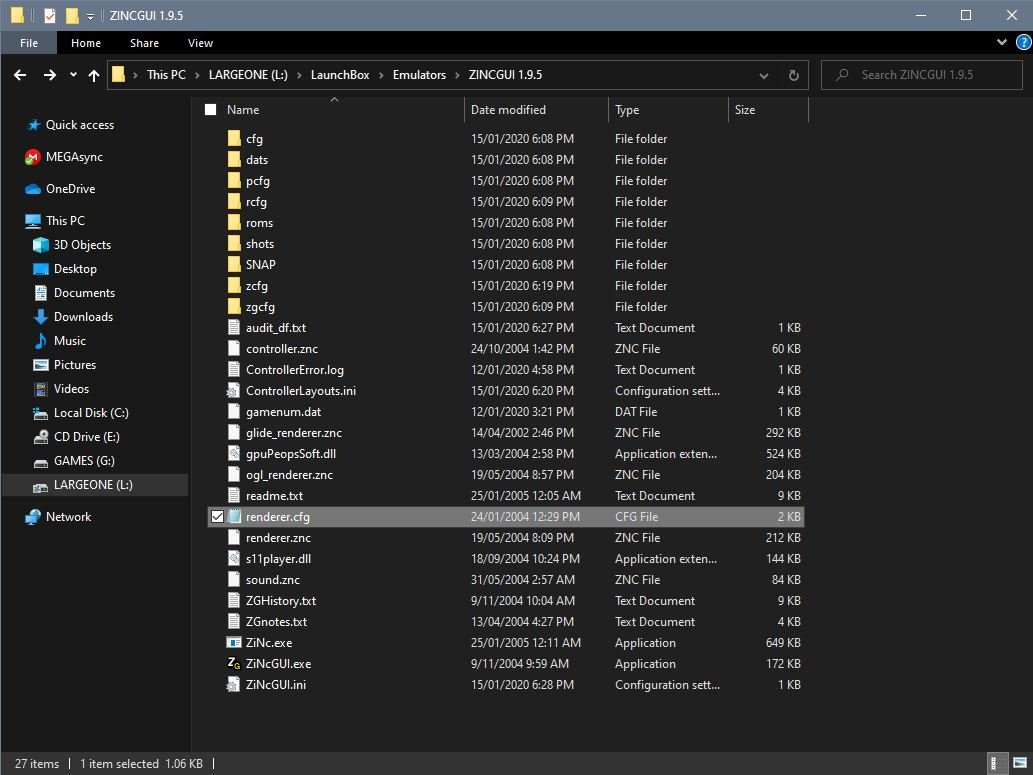Click the Search ZINCGUI 1.9.5 box
Image resolution: width=1033 pixels, height=775 pixels.
[922, 75]
